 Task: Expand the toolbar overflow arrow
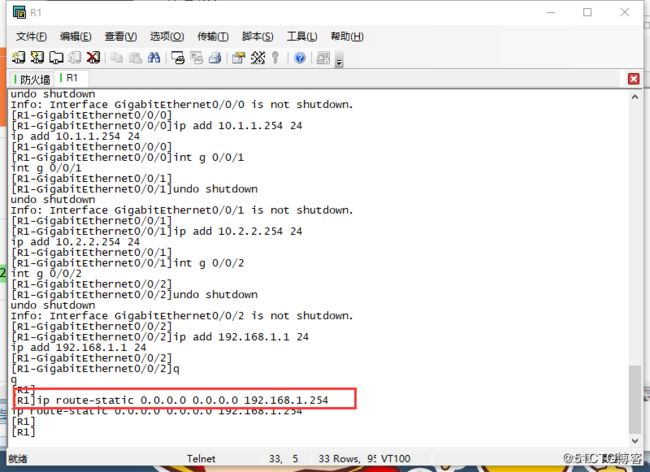[339, 62]
